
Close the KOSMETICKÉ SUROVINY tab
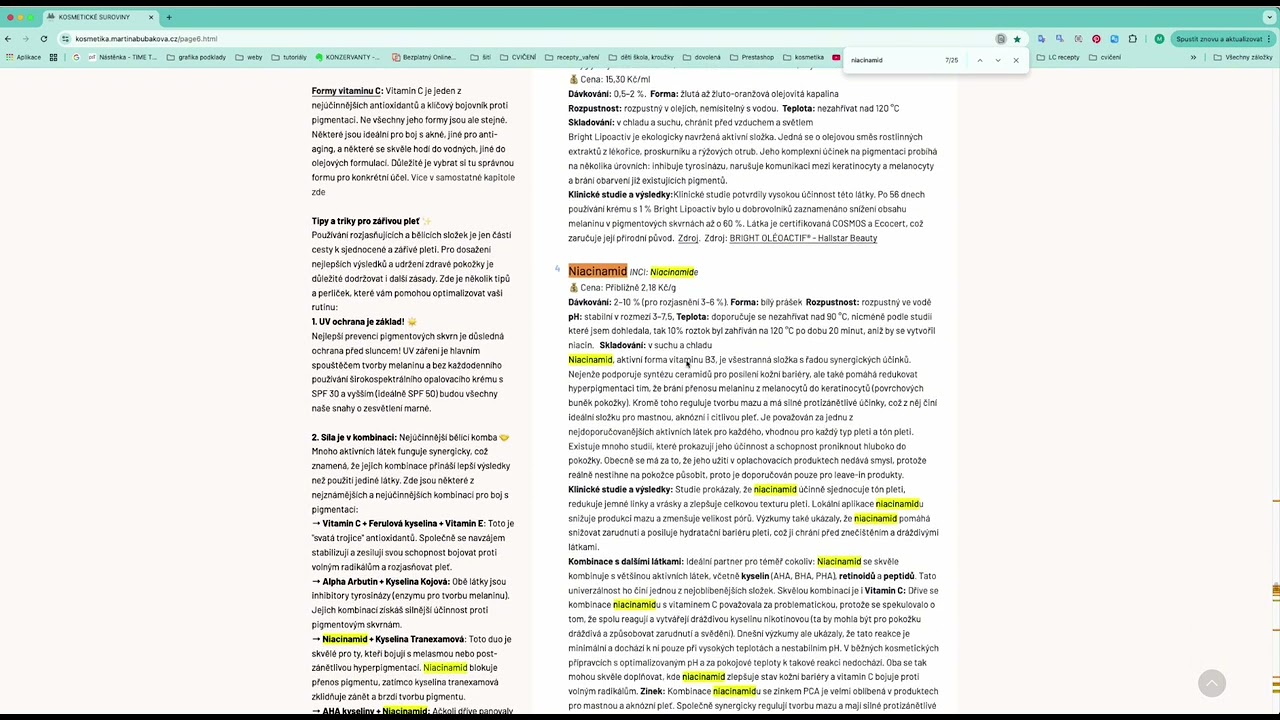151,17
